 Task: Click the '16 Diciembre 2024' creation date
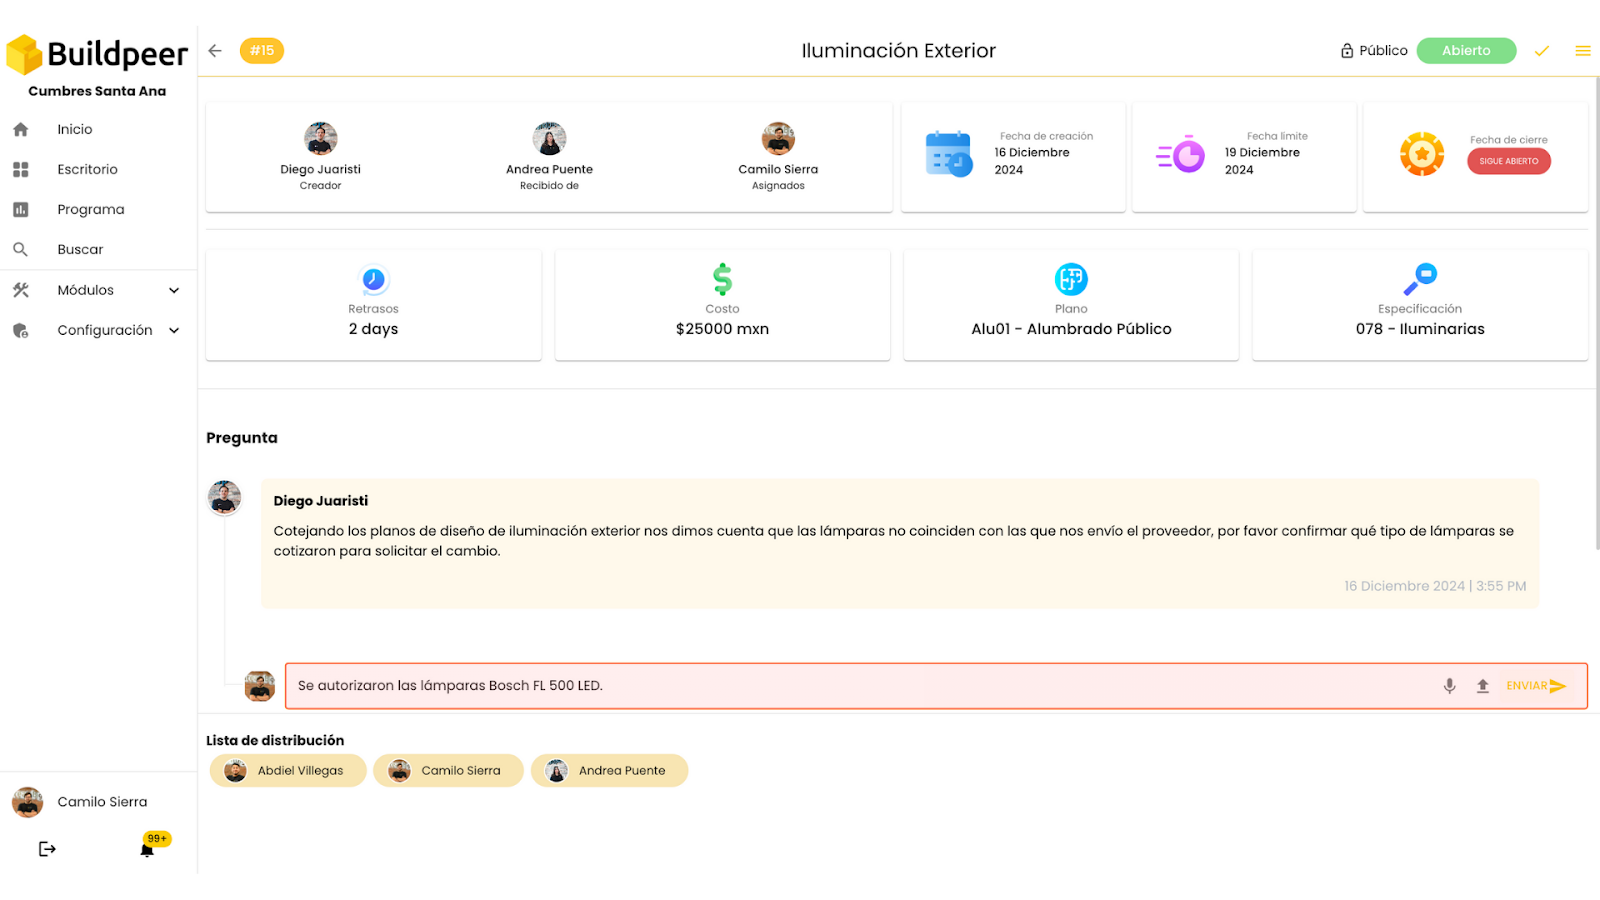1032,161
